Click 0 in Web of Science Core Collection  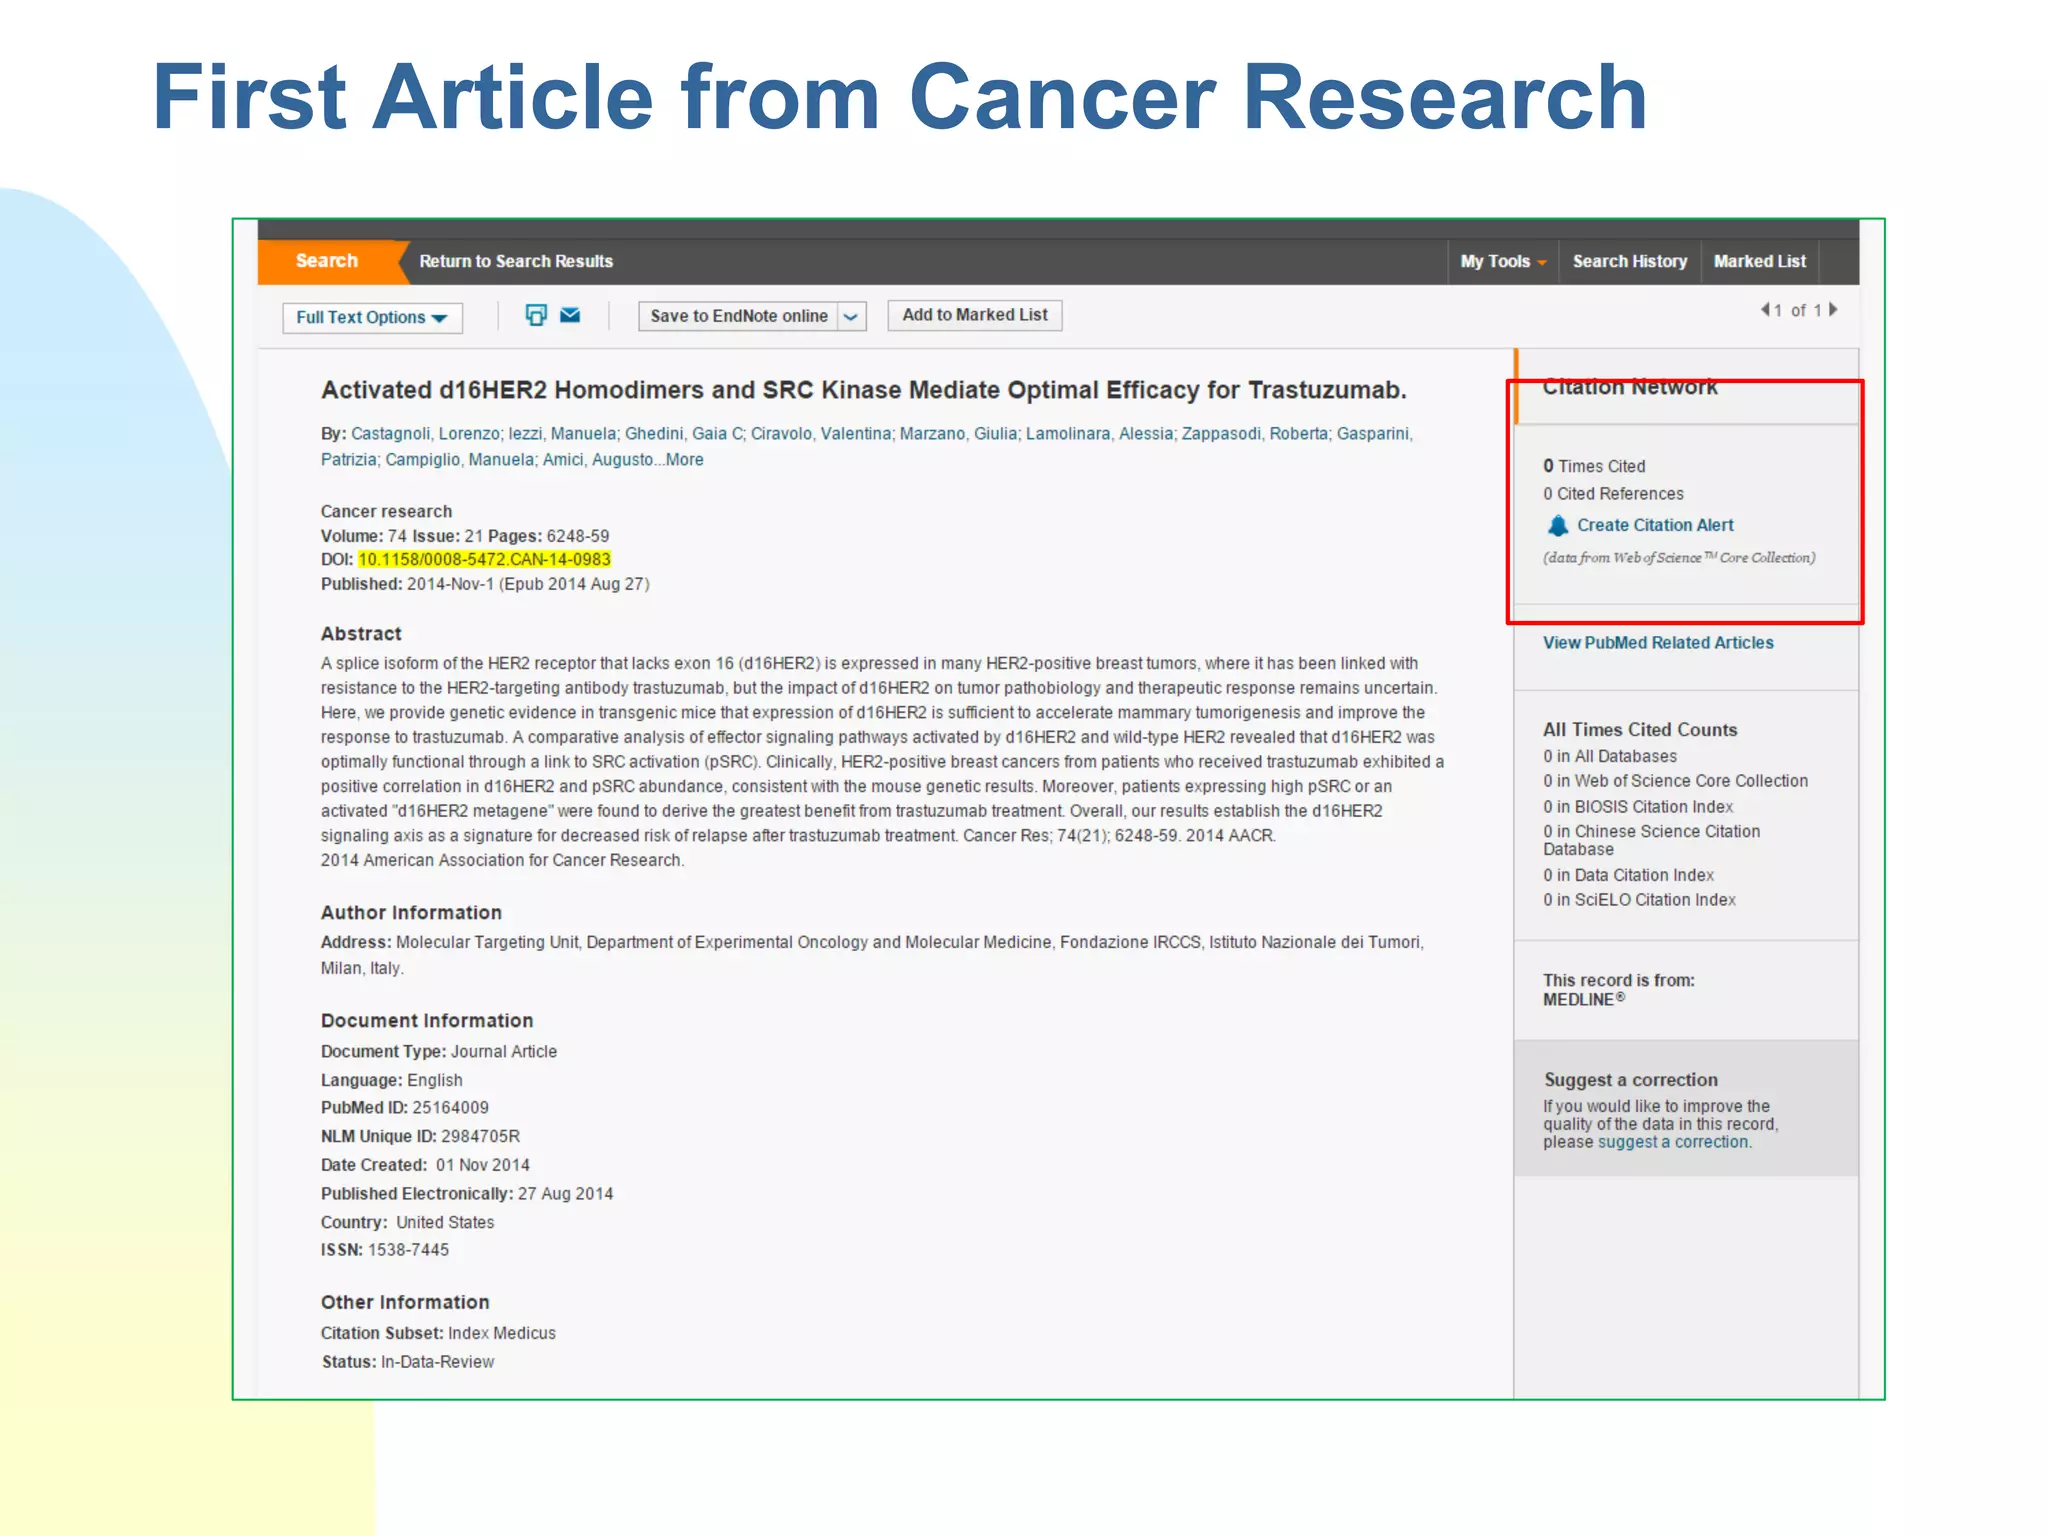(1675, 781)
